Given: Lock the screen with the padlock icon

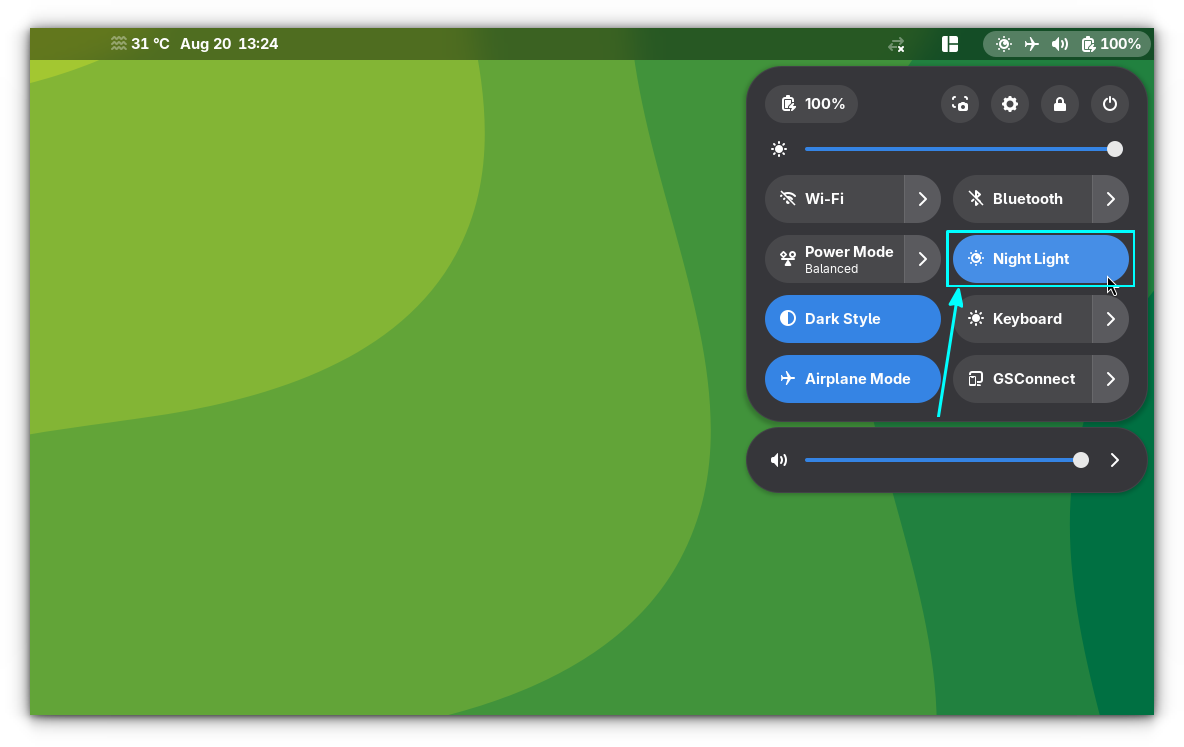Looking at the screenshot, I should 1059,104.
